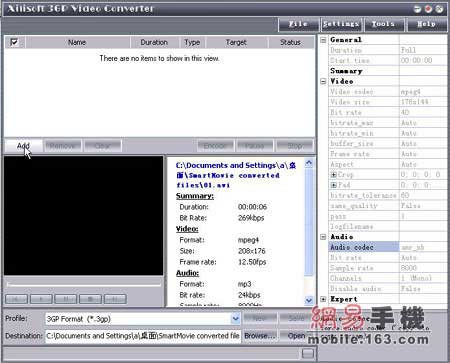Expand the Pad property node
This screenshot has width=450, height=363.
(333, 185)
